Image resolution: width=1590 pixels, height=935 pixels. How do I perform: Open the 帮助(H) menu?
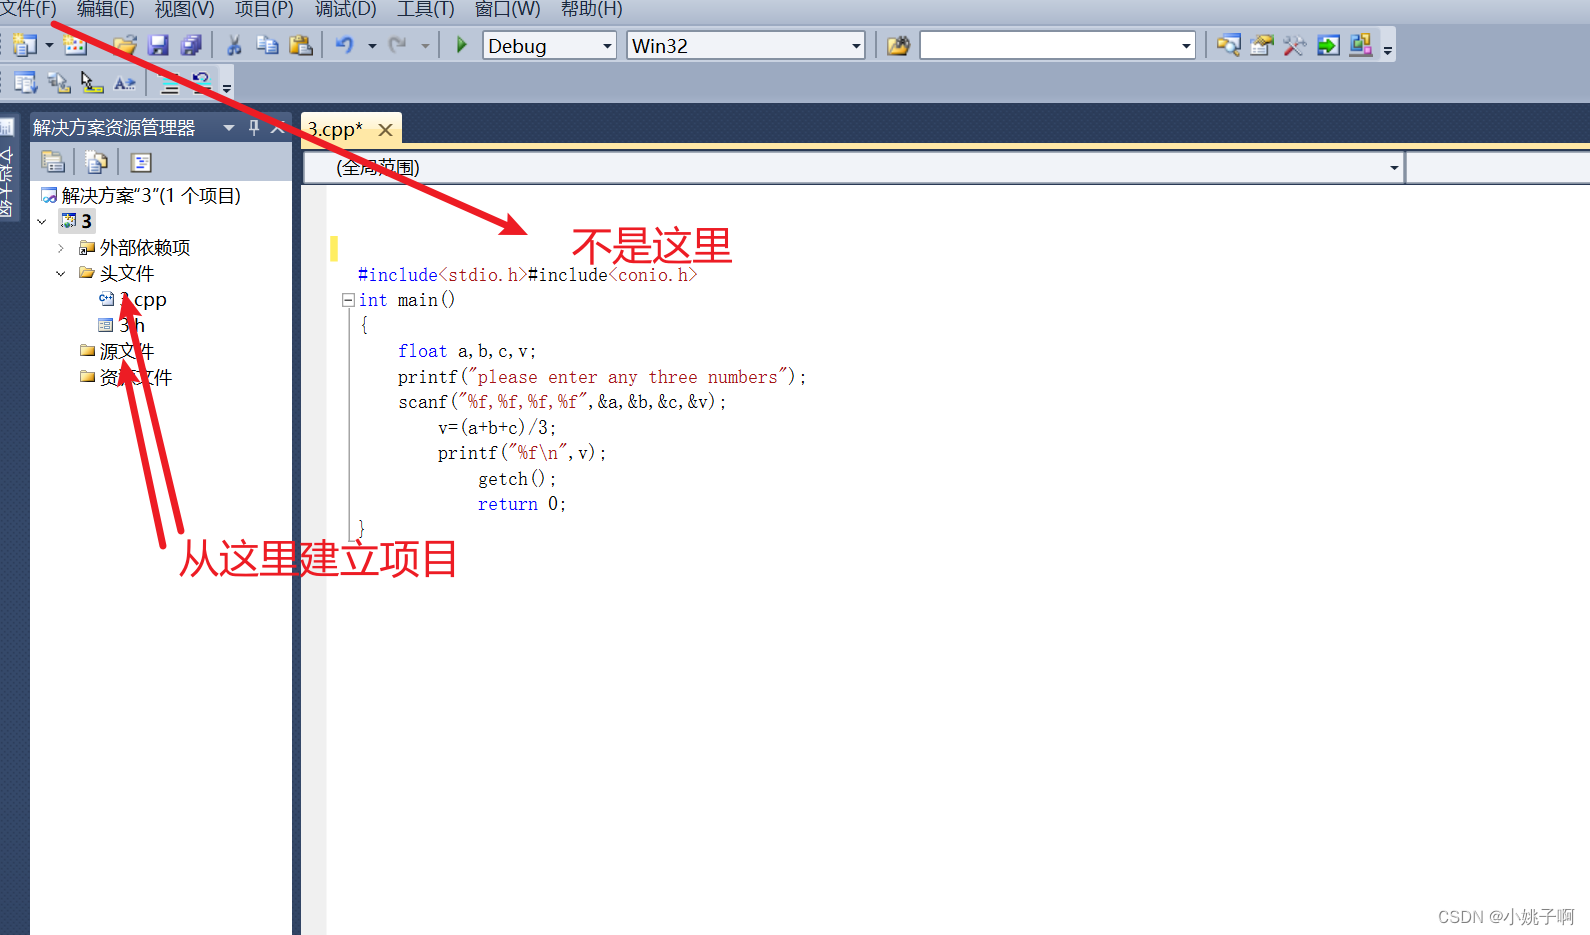(x=592, y=9)
